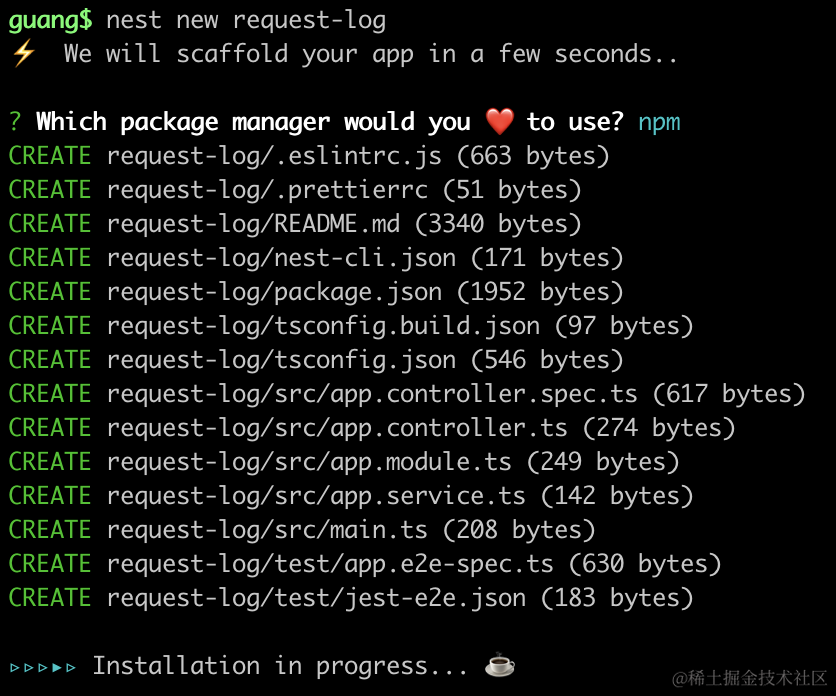The height and width of the screenshot is (696, 836).
Task: Click the lightning bolt emoji
Action: tap(22, 54)
